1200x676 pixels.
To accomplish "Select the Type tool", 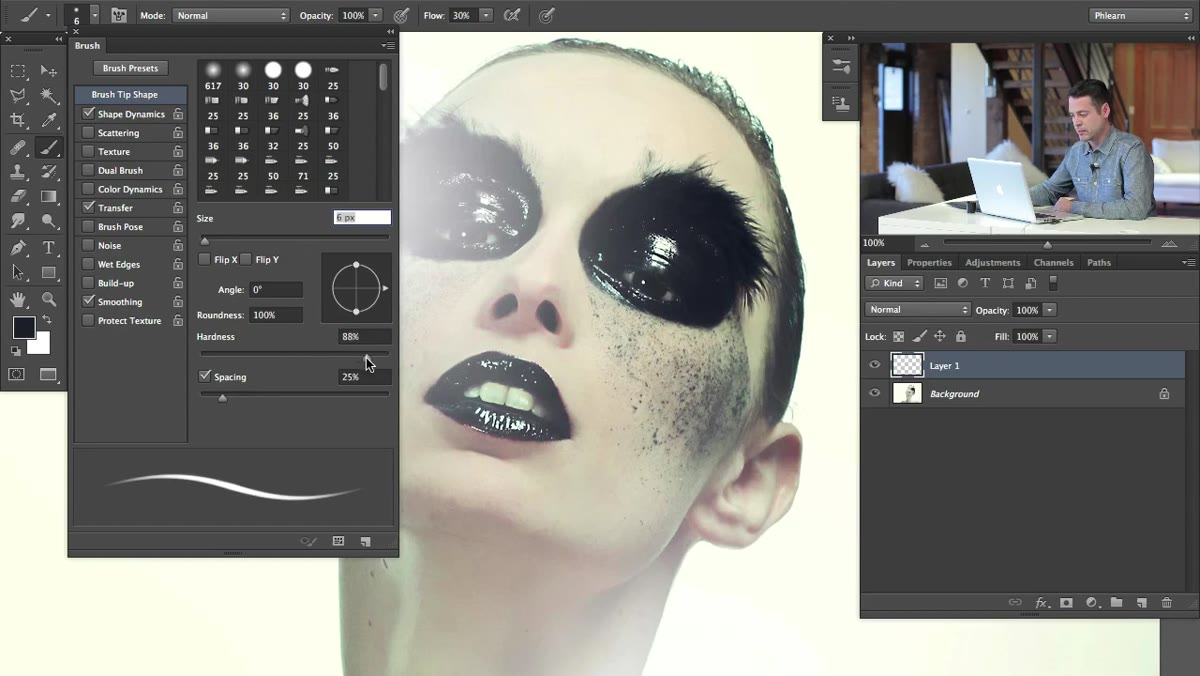I will click(48, 248).
